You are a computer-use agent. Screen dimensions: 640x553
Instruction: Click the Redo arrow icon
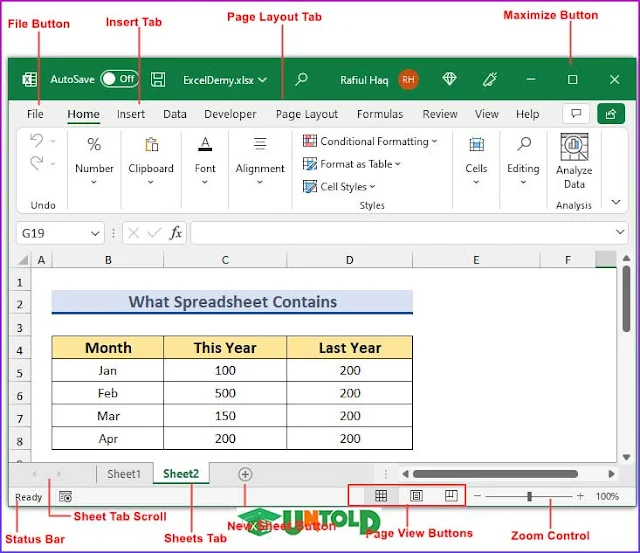[x=37, y=163]
